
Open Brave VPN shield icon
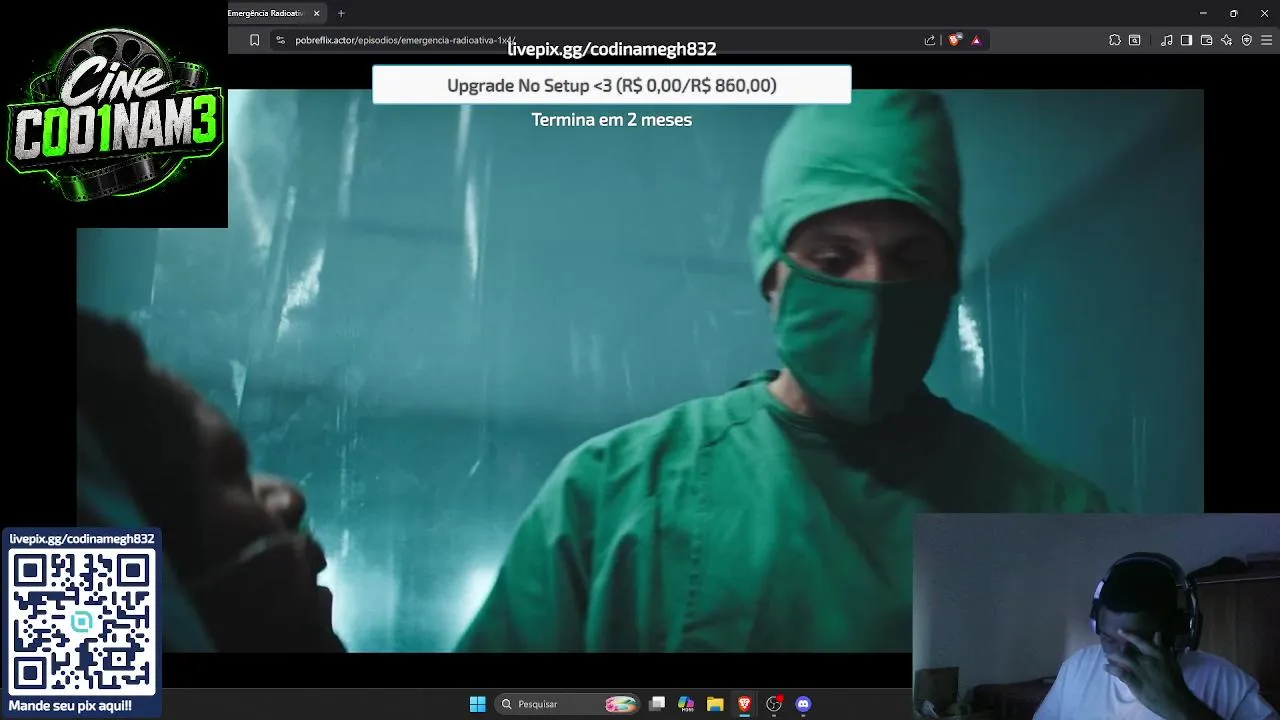(x=1246, y=40)
